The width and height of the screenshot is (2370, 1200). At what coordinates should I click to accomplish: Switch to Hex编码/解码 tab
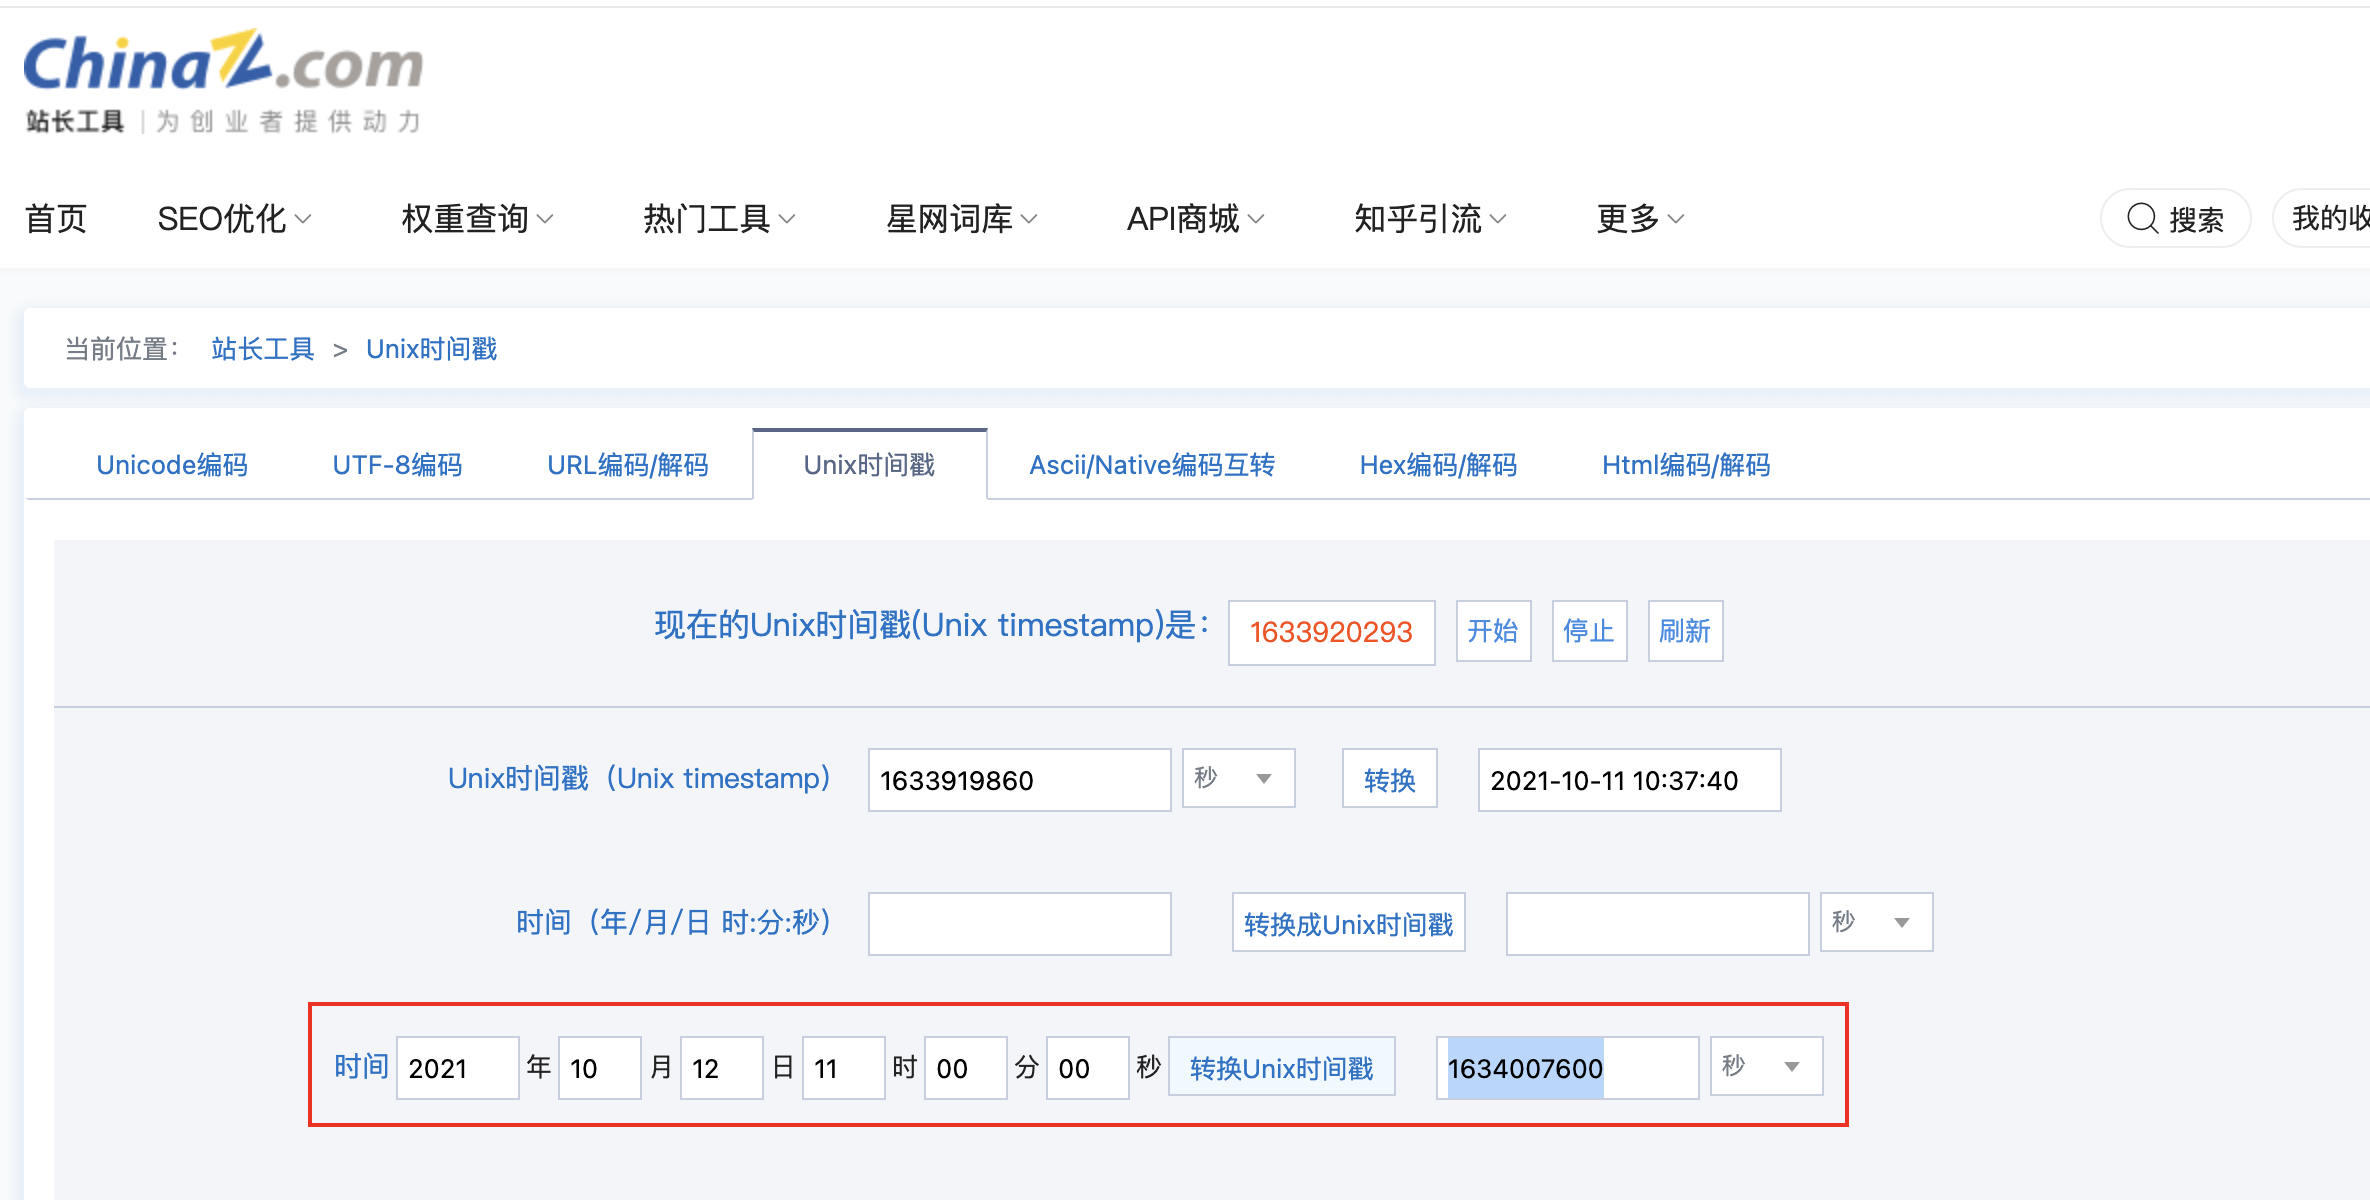(x=1437, y=465)
